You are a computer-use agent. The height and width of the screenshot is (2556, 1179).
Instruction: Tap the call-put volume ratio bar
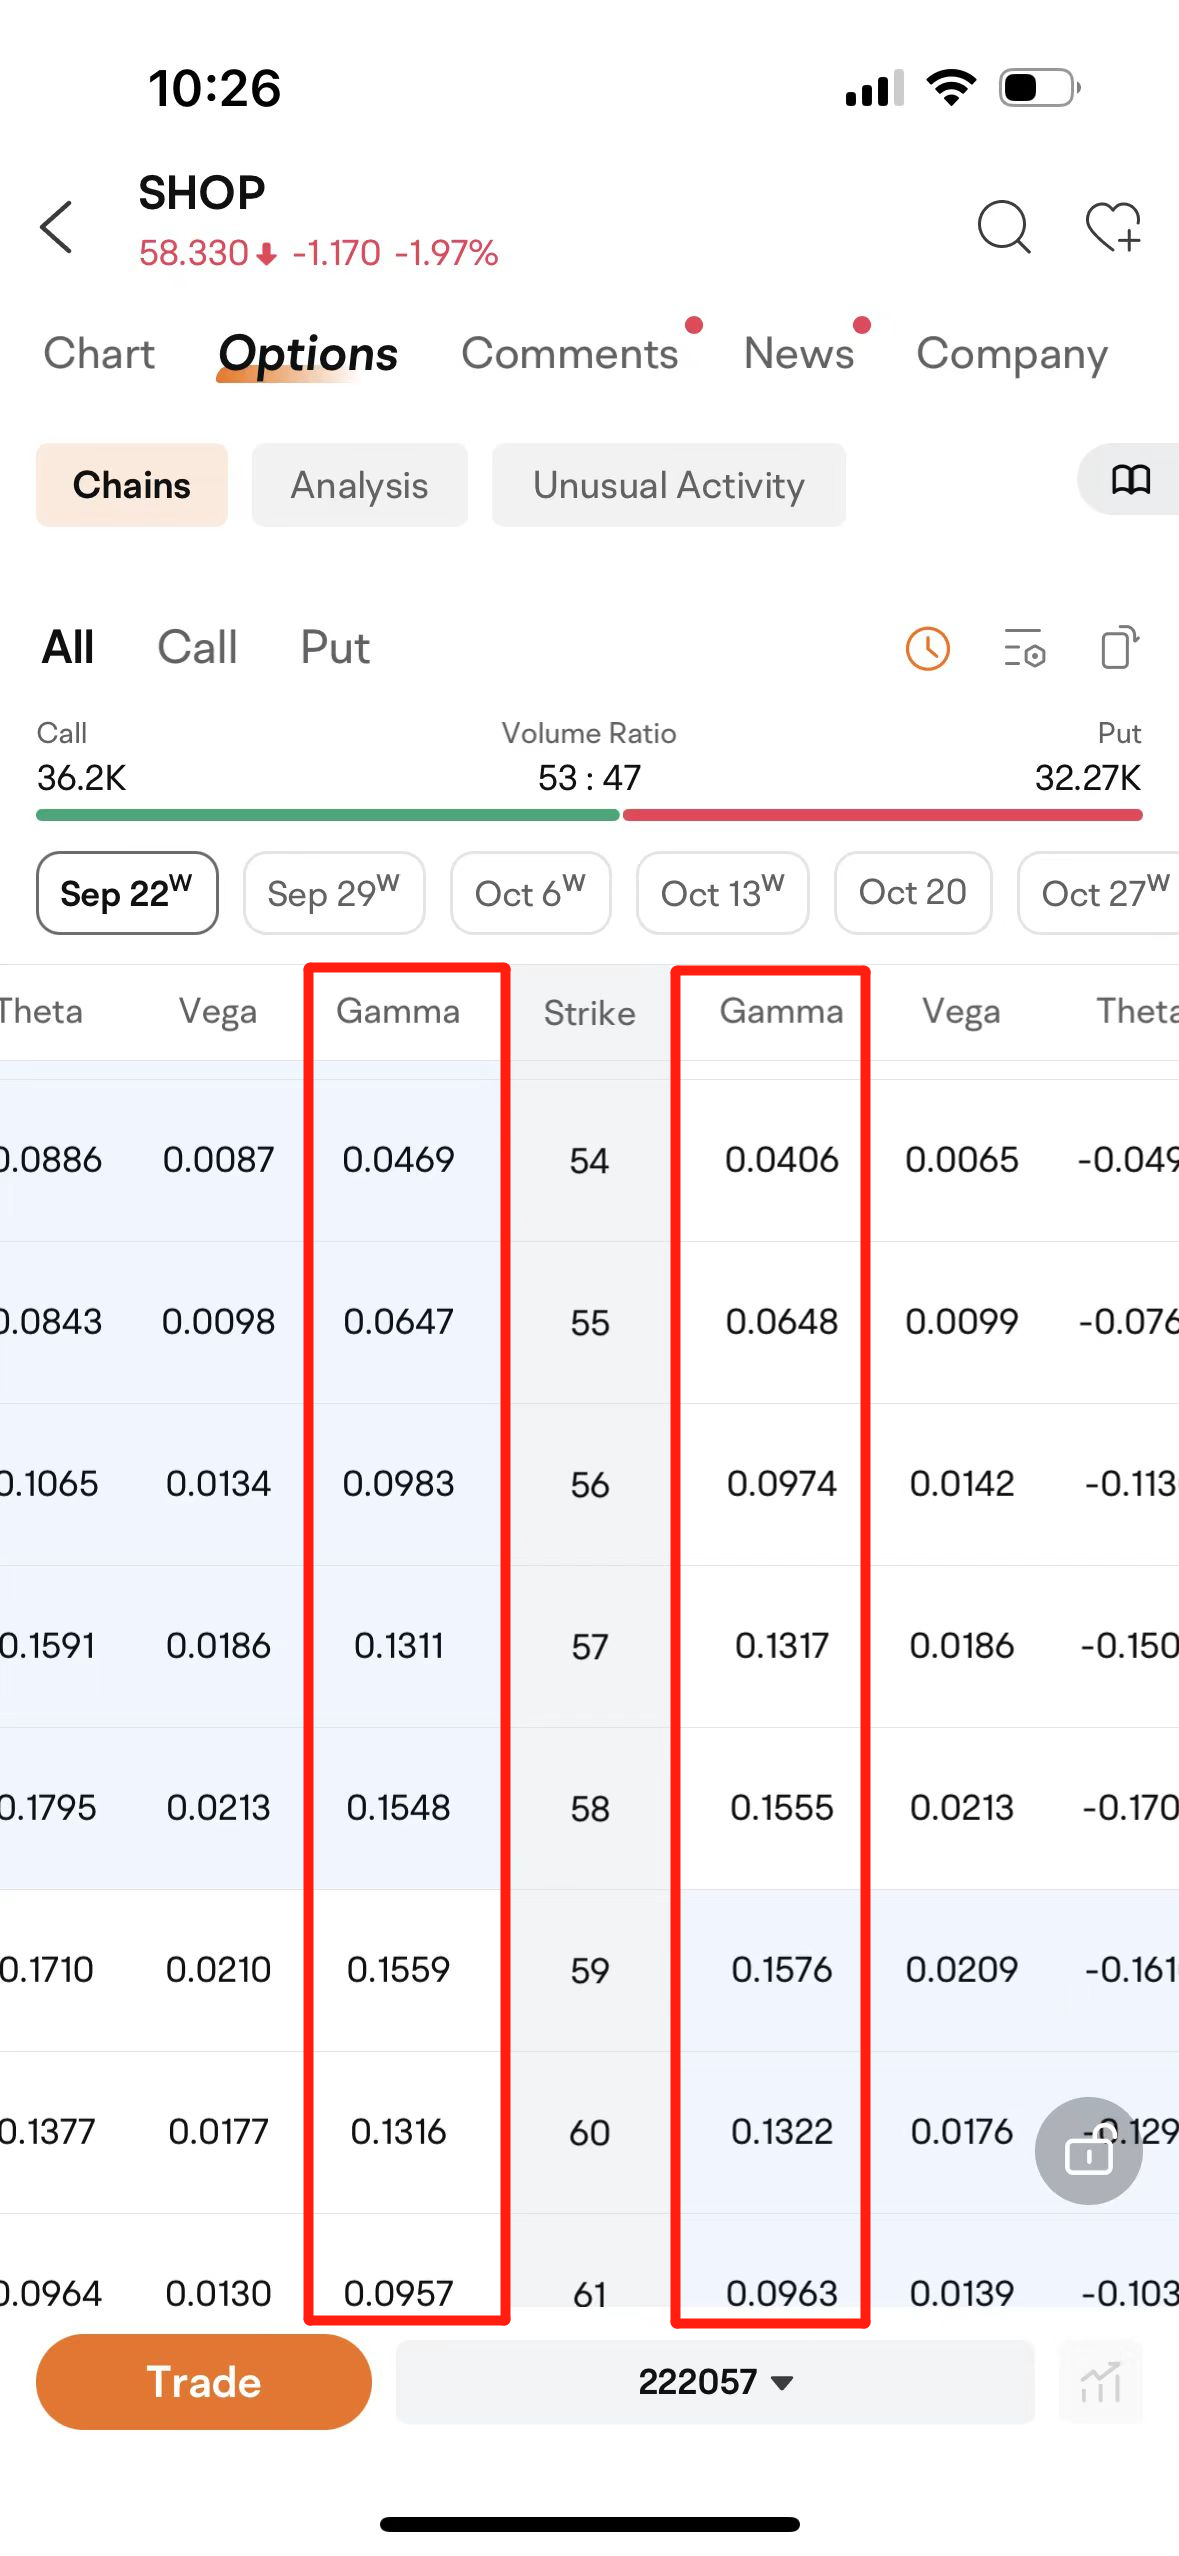[x=589, y=815]
